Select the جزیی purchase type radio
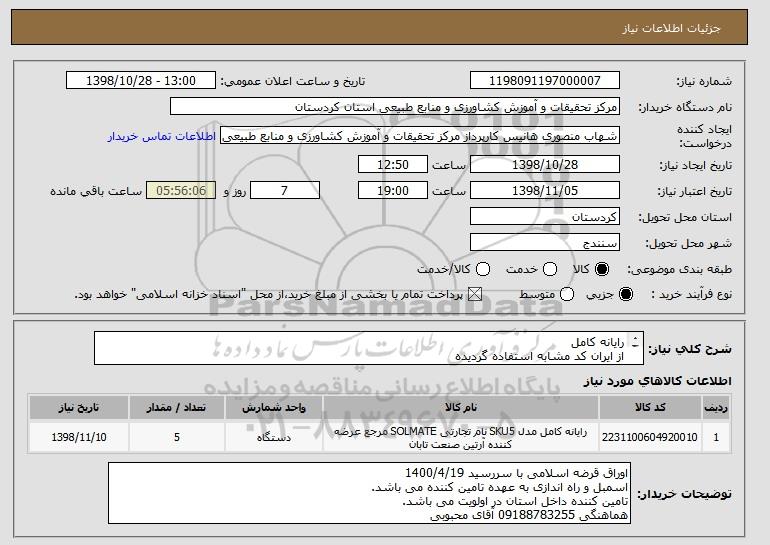This screenshot has width=770, height=545. tap(626, 295)
